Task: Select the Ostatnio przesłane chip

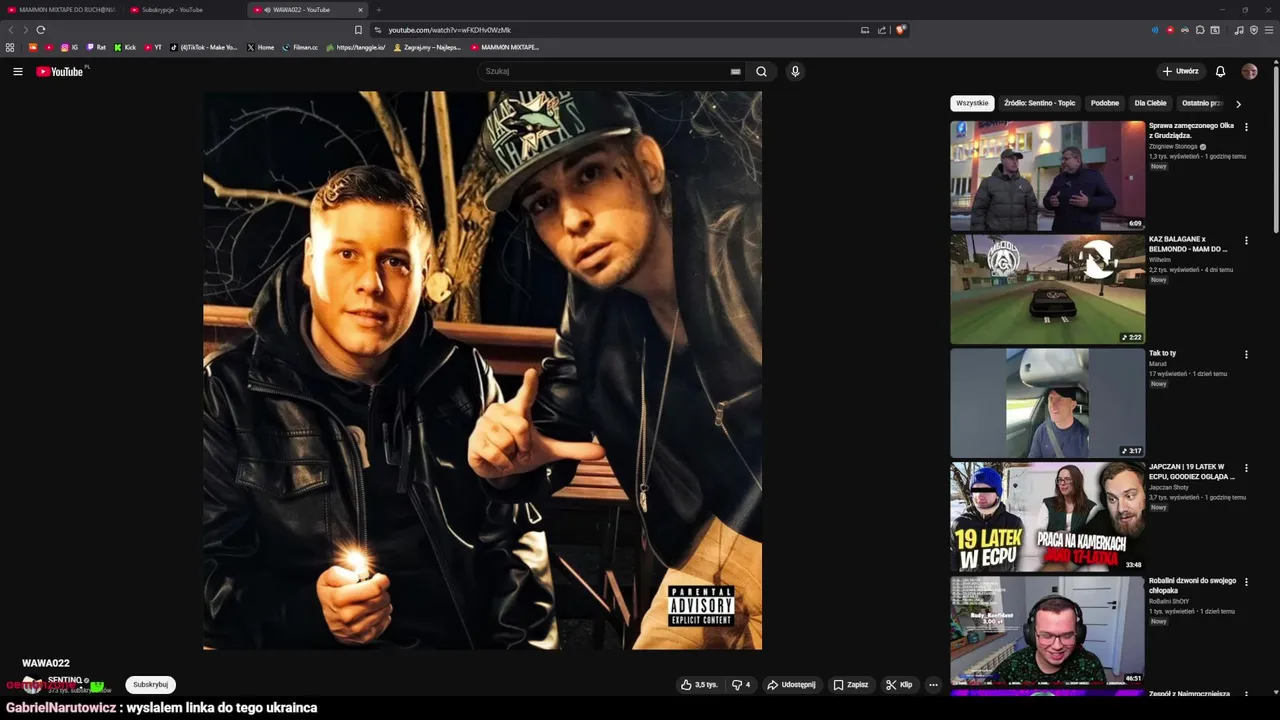Action: [1201, 103]
